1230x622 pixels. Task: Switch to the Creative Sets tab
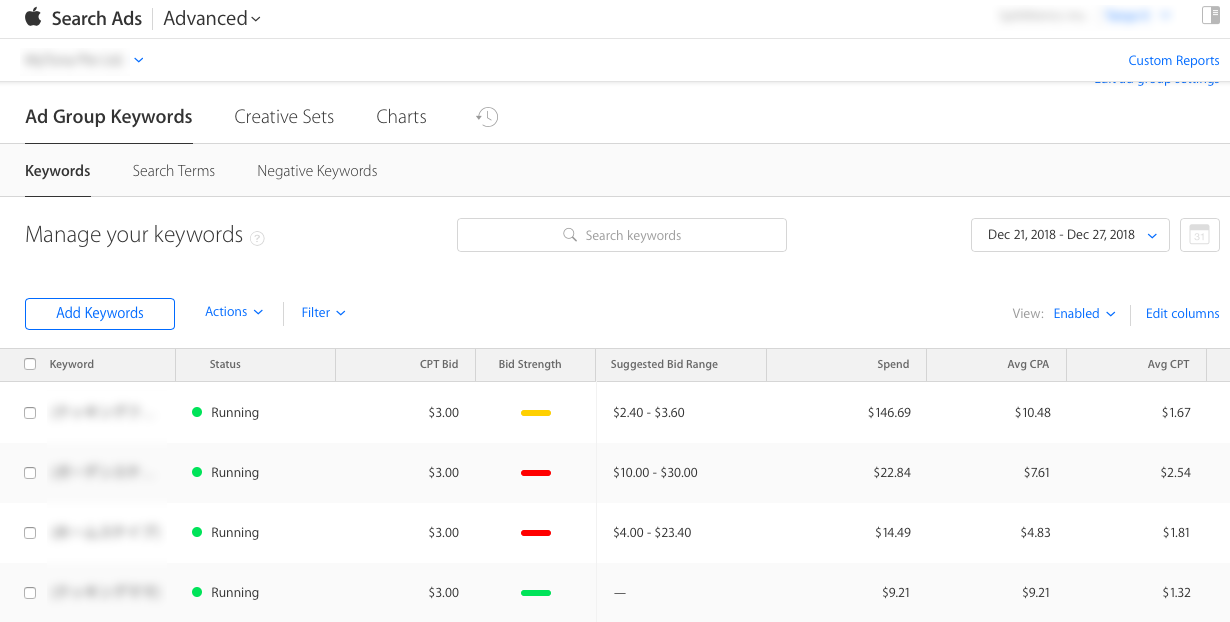click(284, 117)
